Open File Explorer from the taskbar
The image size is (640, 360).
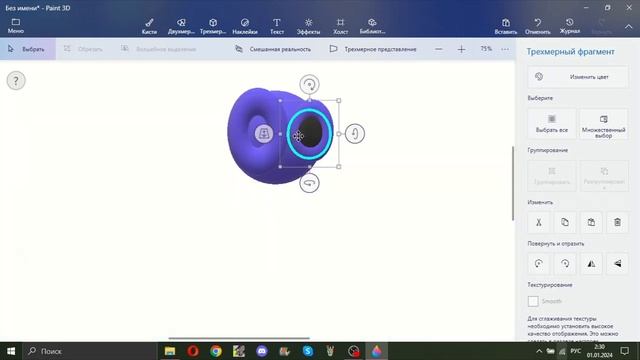click(x=170, y=351)
